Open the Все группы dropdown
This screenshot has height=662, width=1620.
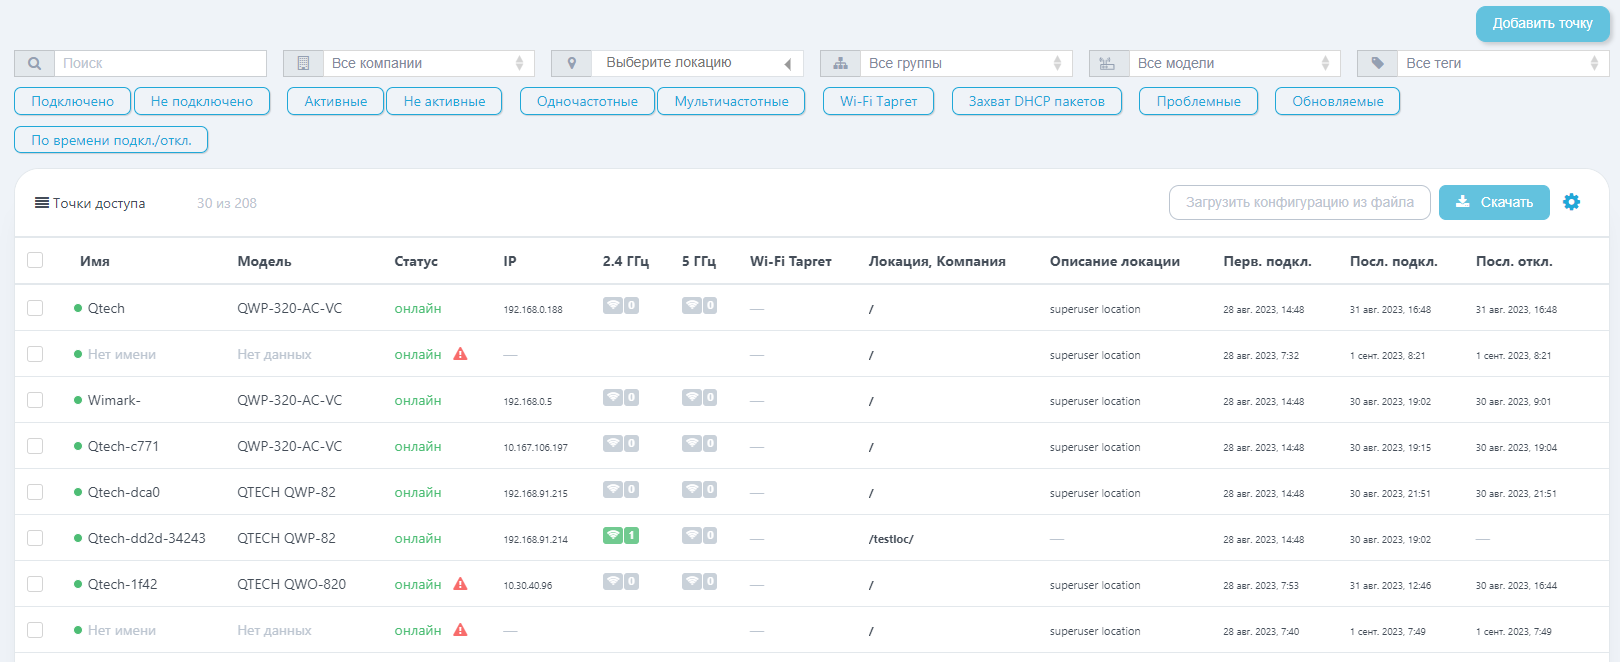click(x=965, y=63)
